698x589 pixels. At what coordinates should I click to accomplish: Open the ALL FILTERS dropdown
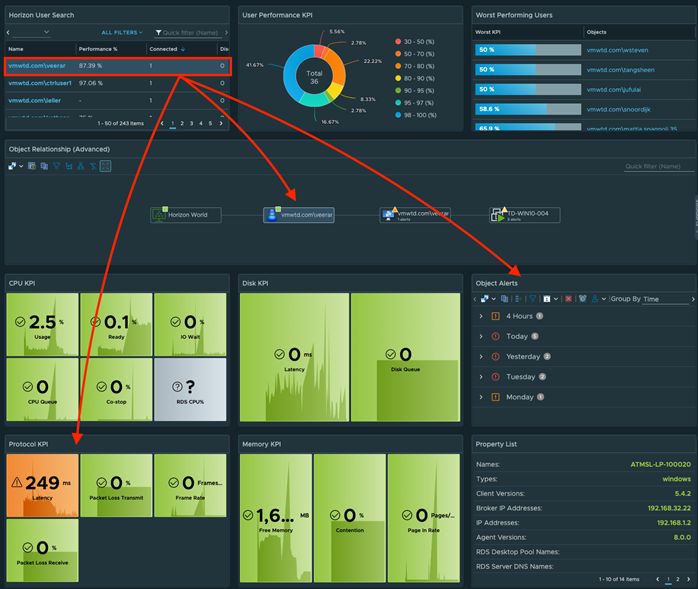tap(122, 32)
